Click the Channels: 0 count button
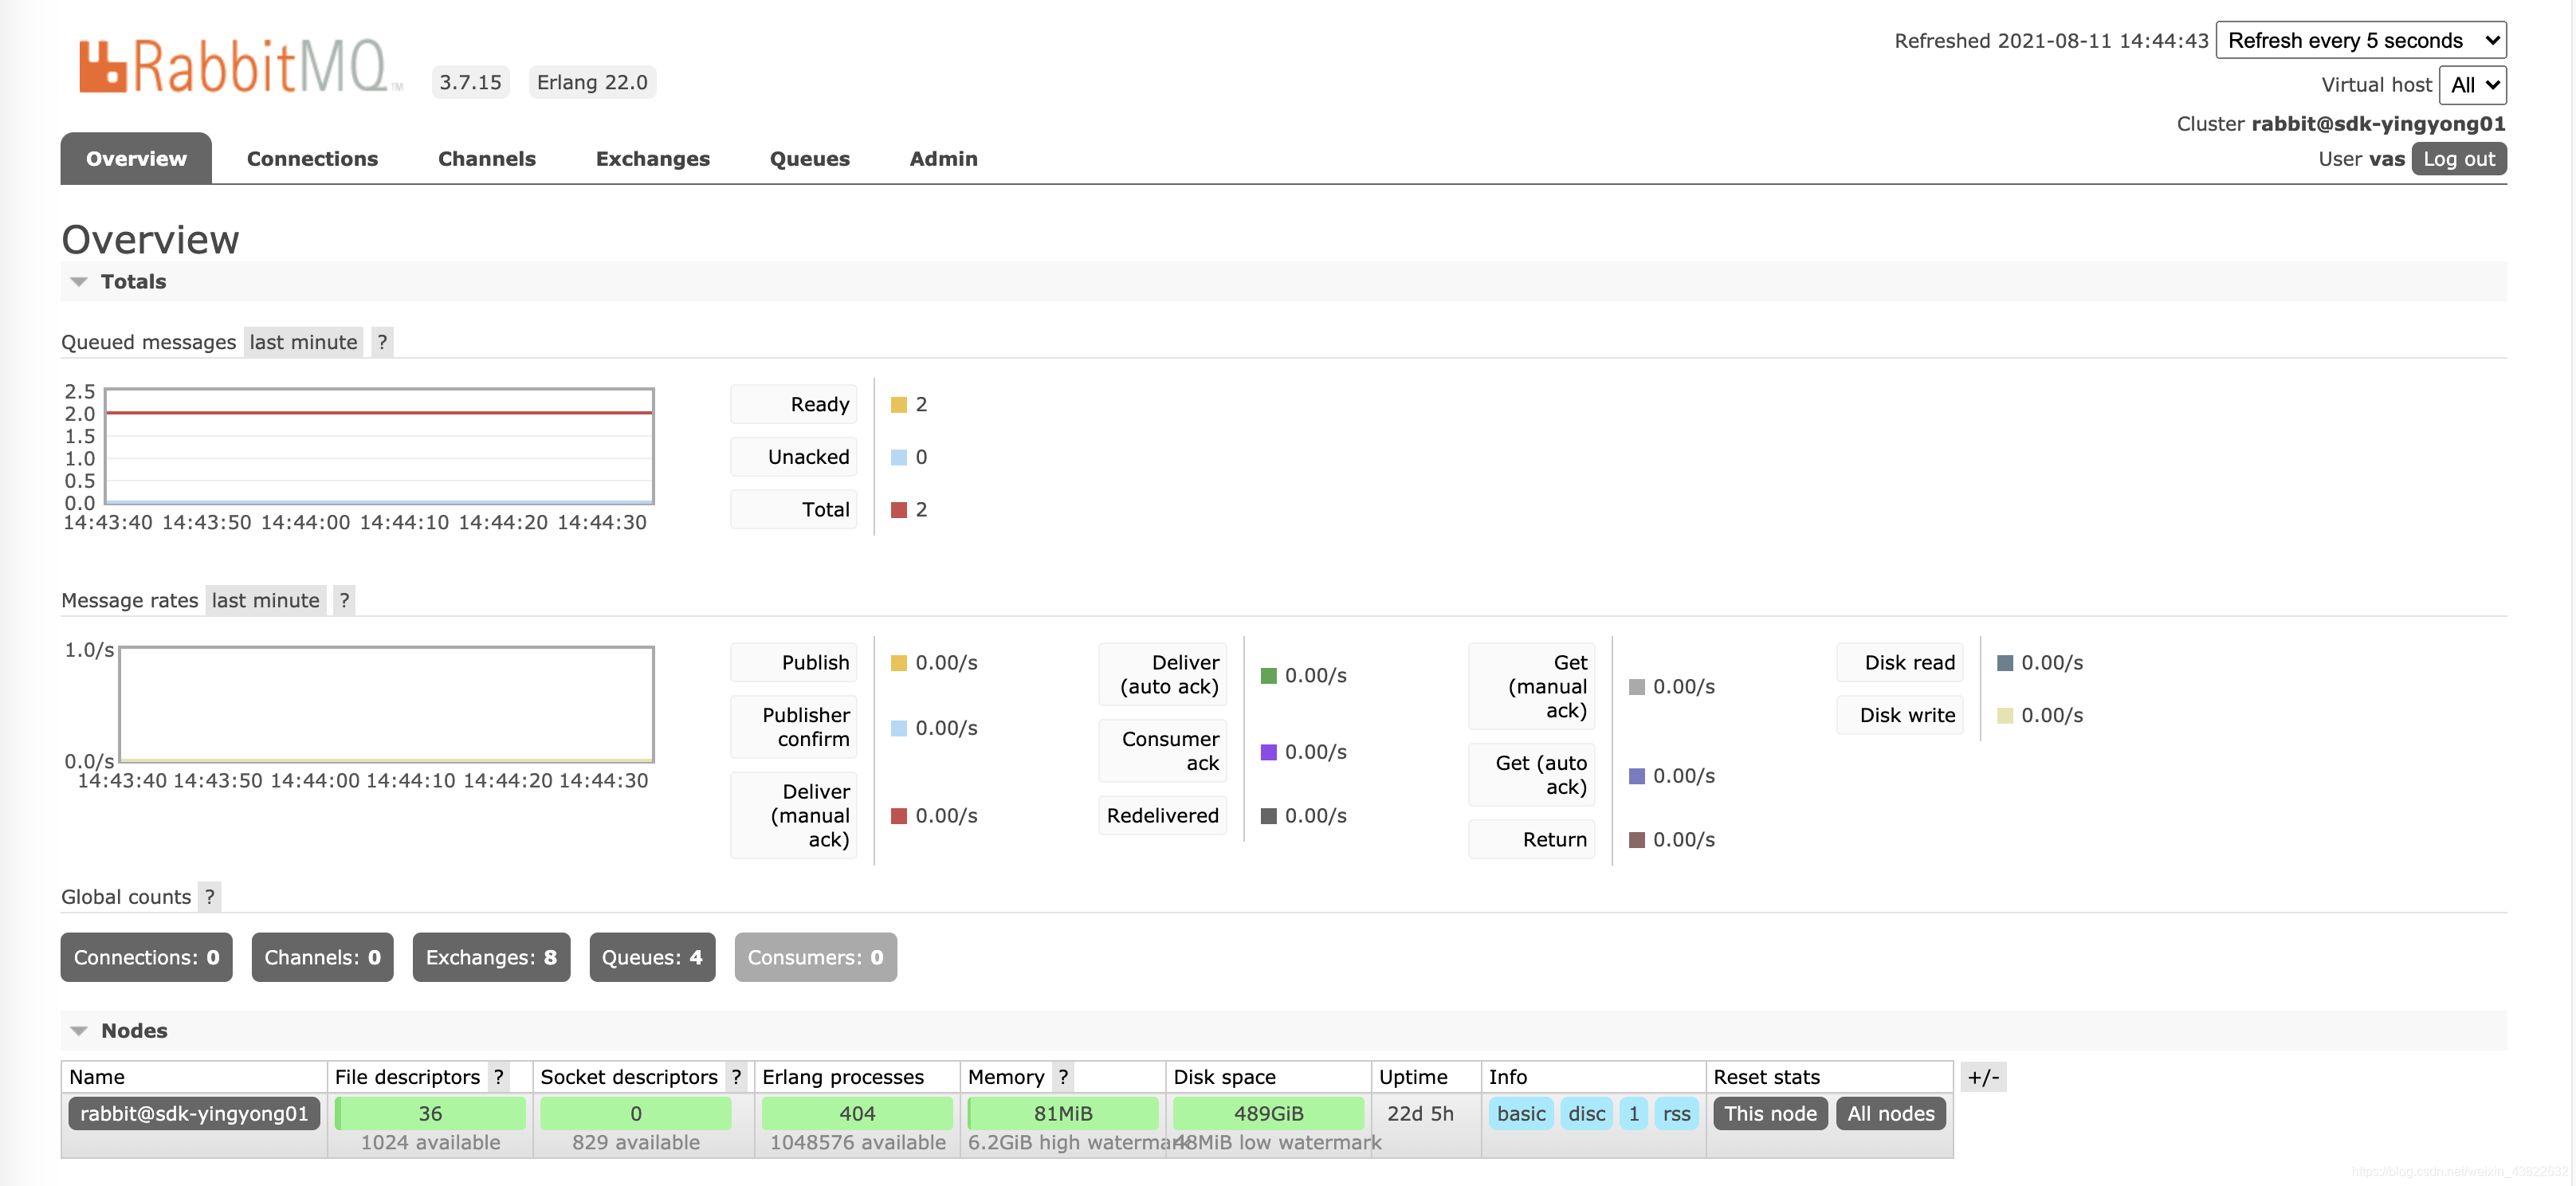2576x1186 pixels. pos(322,958)
